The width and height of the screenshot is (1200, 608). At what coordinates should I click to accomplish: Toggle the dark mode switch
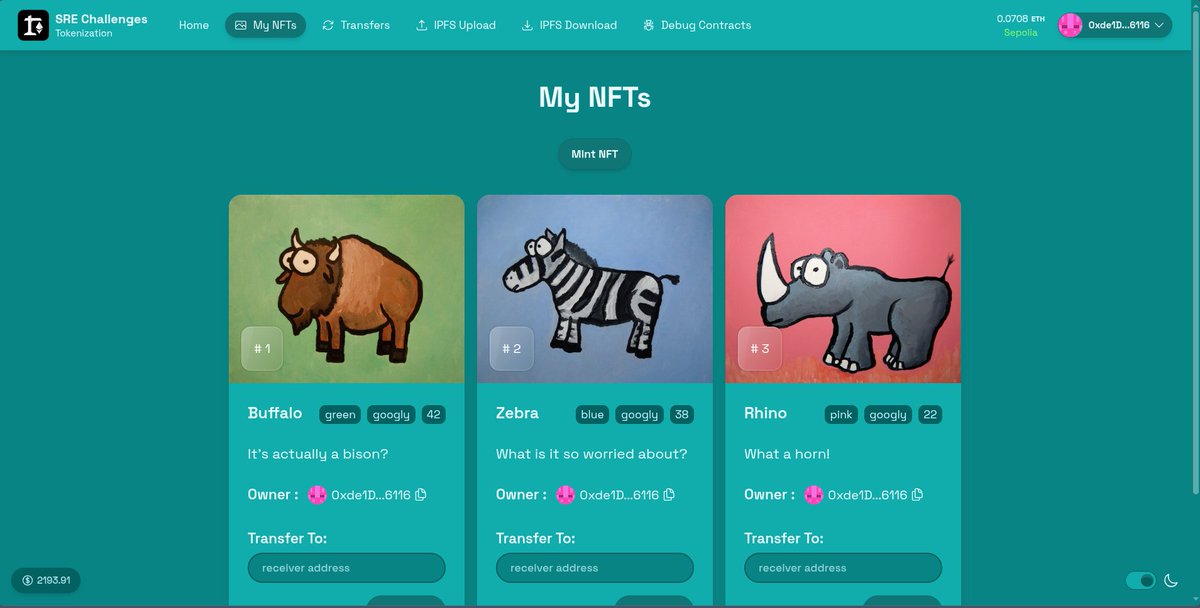[x=1140, y=580]
